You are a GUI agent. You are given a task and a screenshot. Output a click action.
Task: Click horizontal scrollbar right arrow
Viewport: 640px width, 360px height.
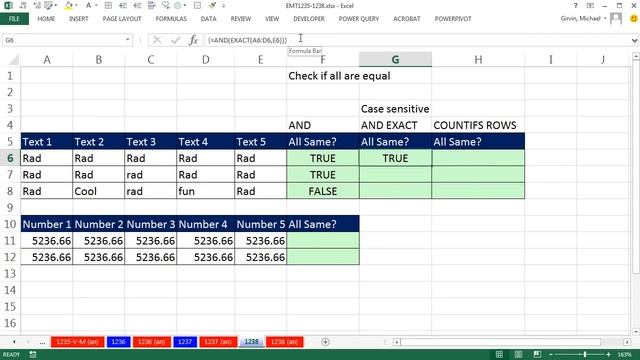point(627,342)
